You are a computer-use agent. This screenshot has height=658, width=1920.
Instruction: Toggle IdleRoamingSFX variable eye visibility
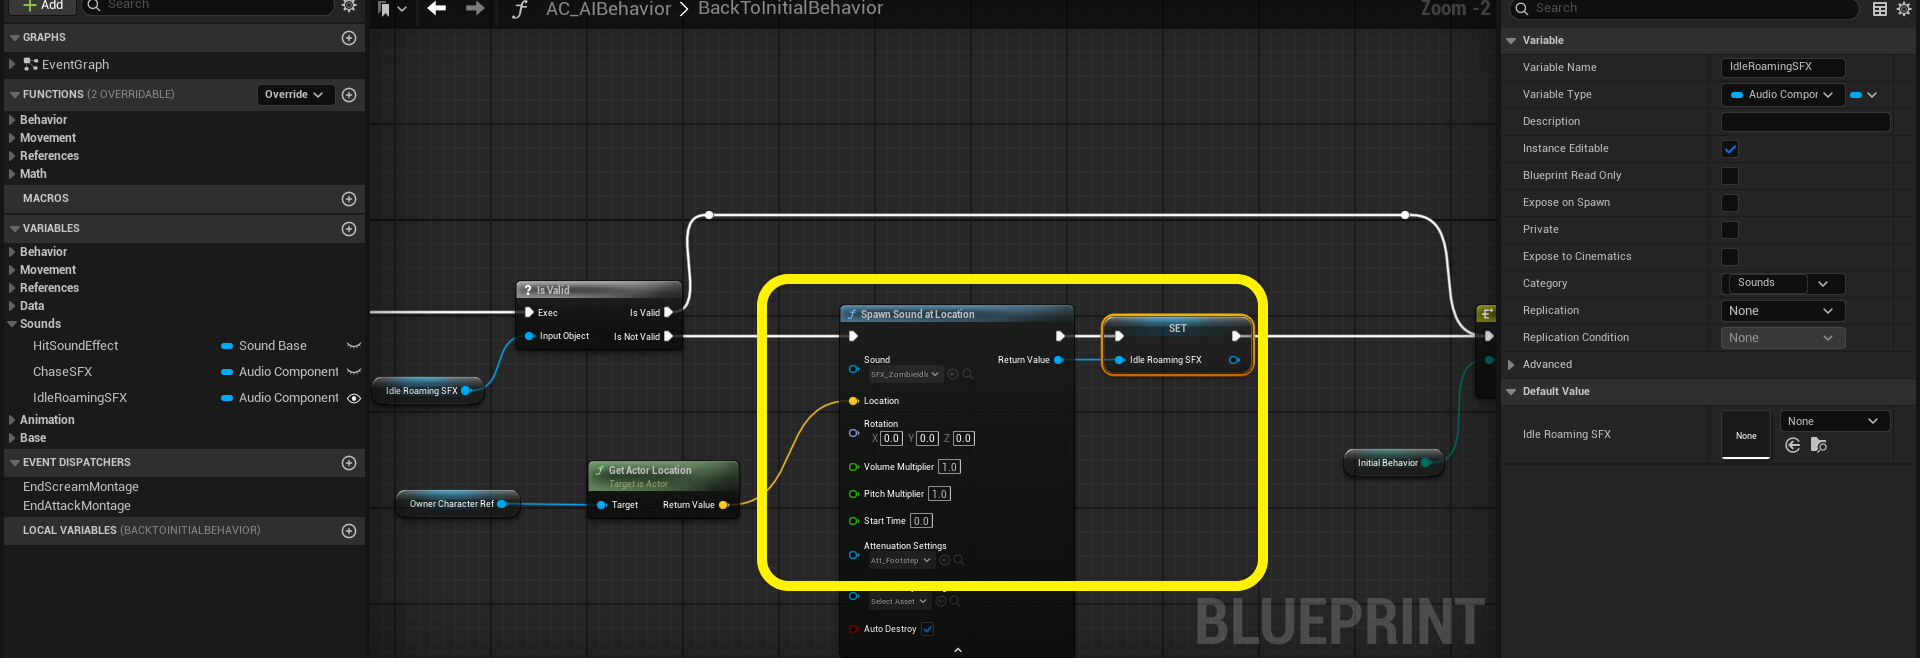point(354,398)
